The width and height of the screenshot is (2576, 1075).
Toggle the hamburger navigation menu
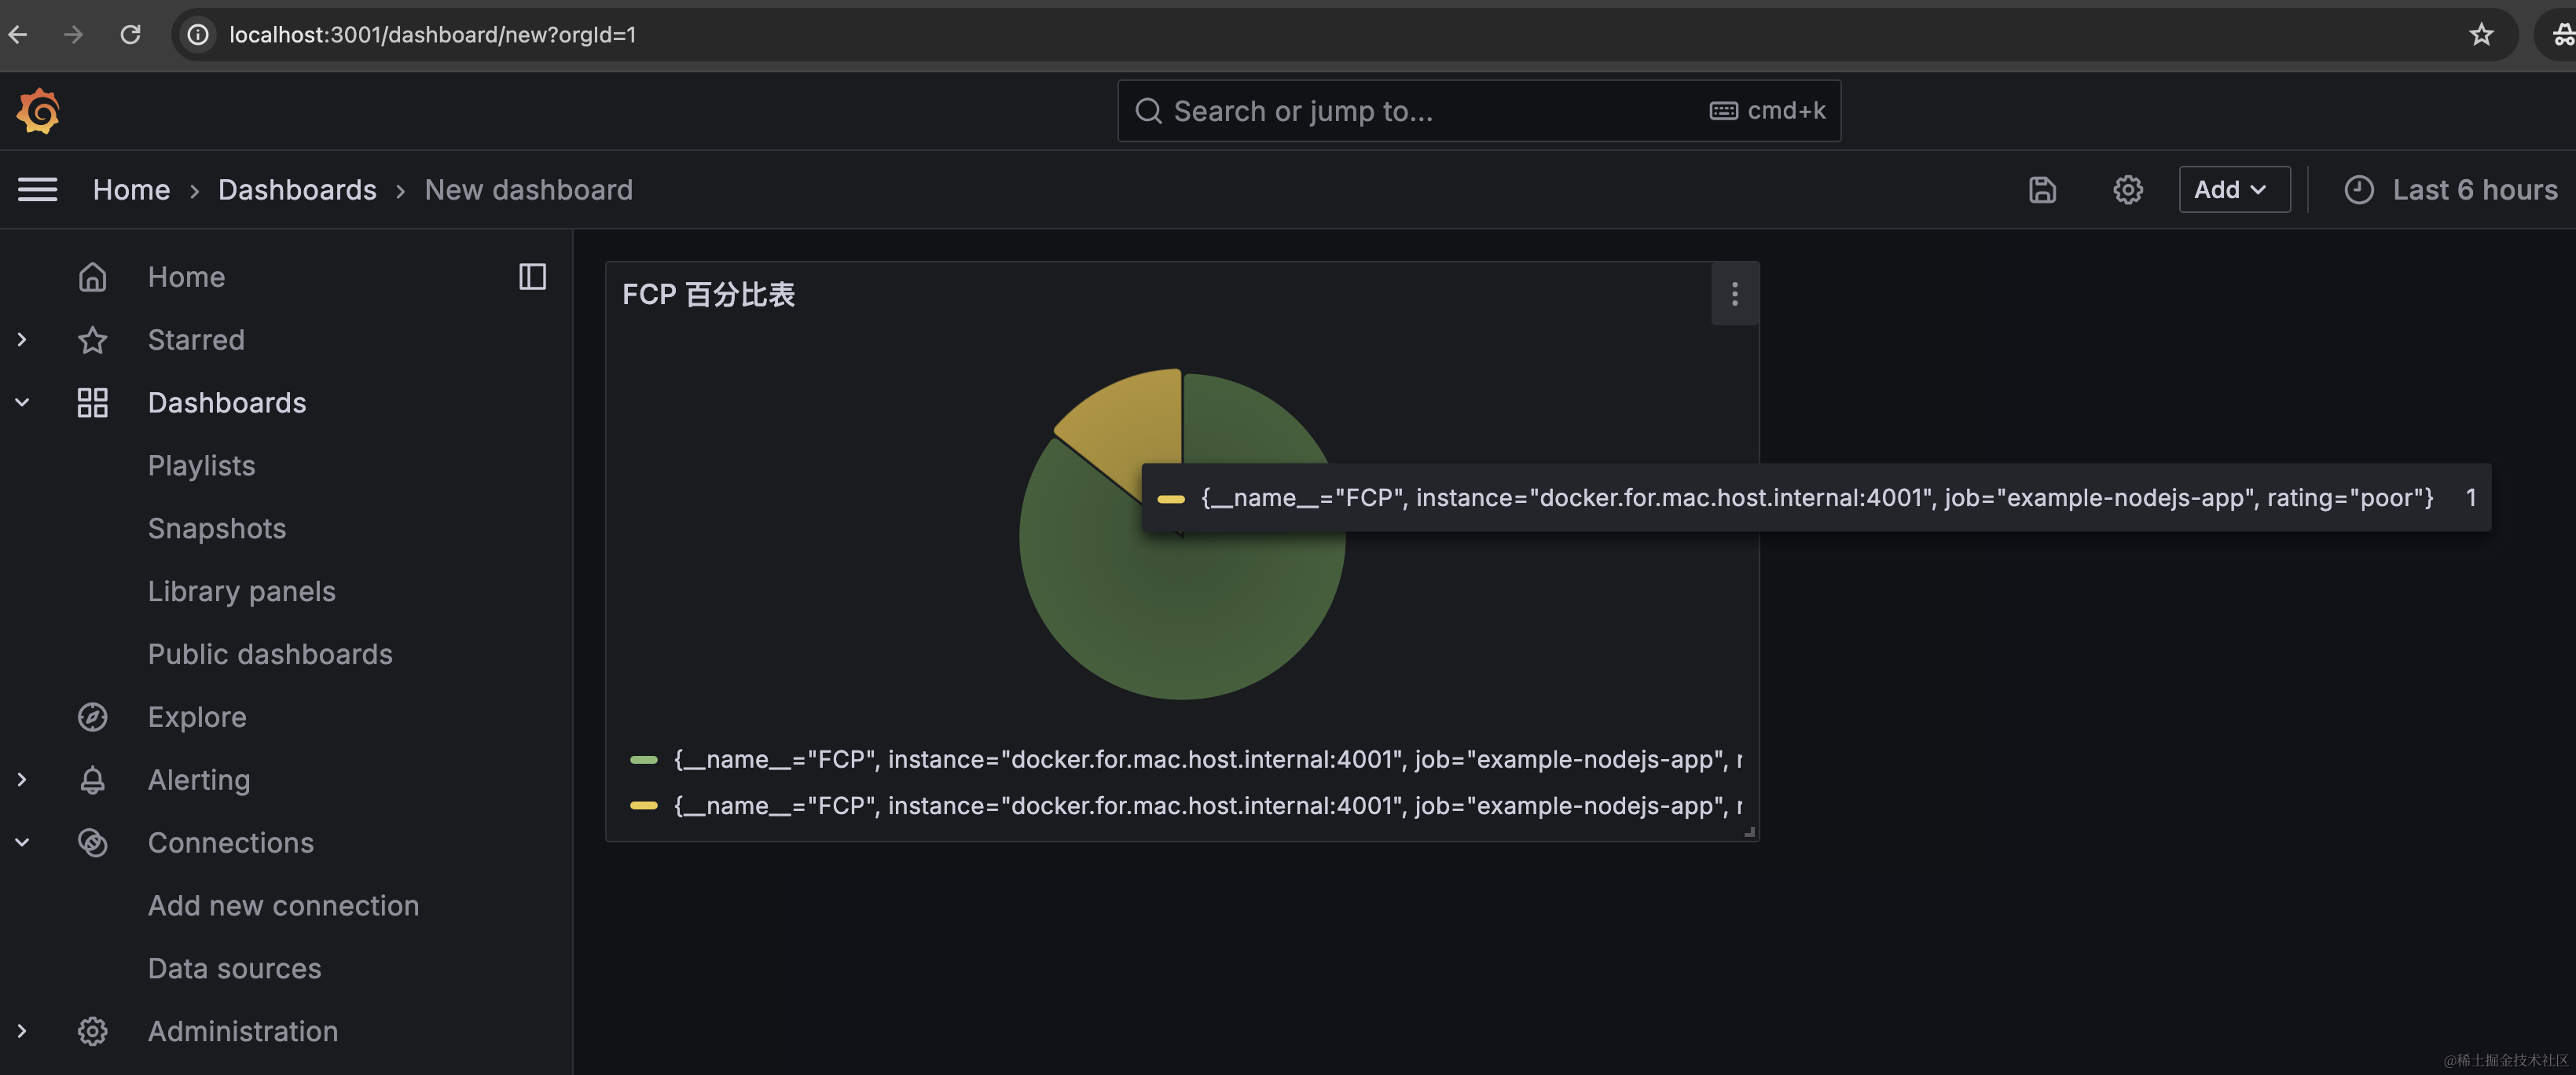[x=37, y=190]
